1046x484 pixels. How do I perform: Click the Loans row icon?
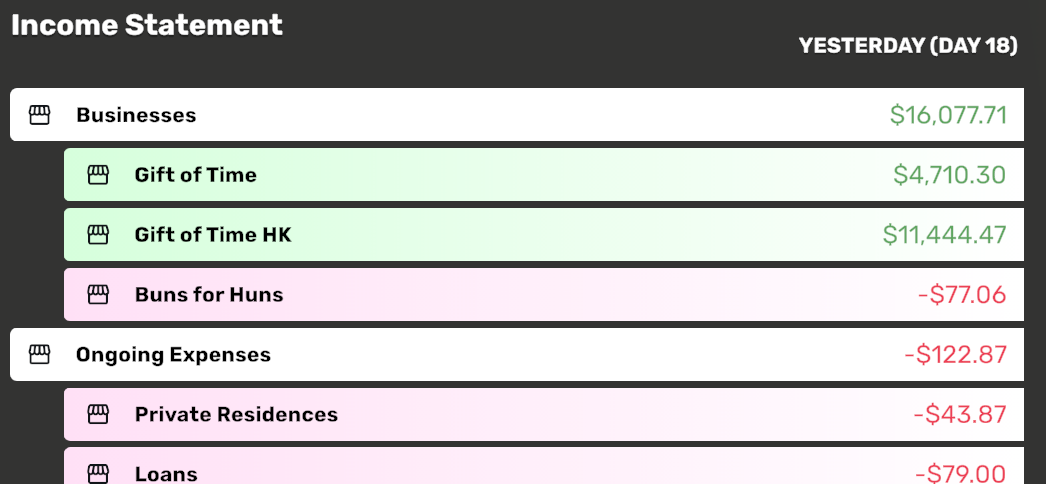(x=98, y=473)
